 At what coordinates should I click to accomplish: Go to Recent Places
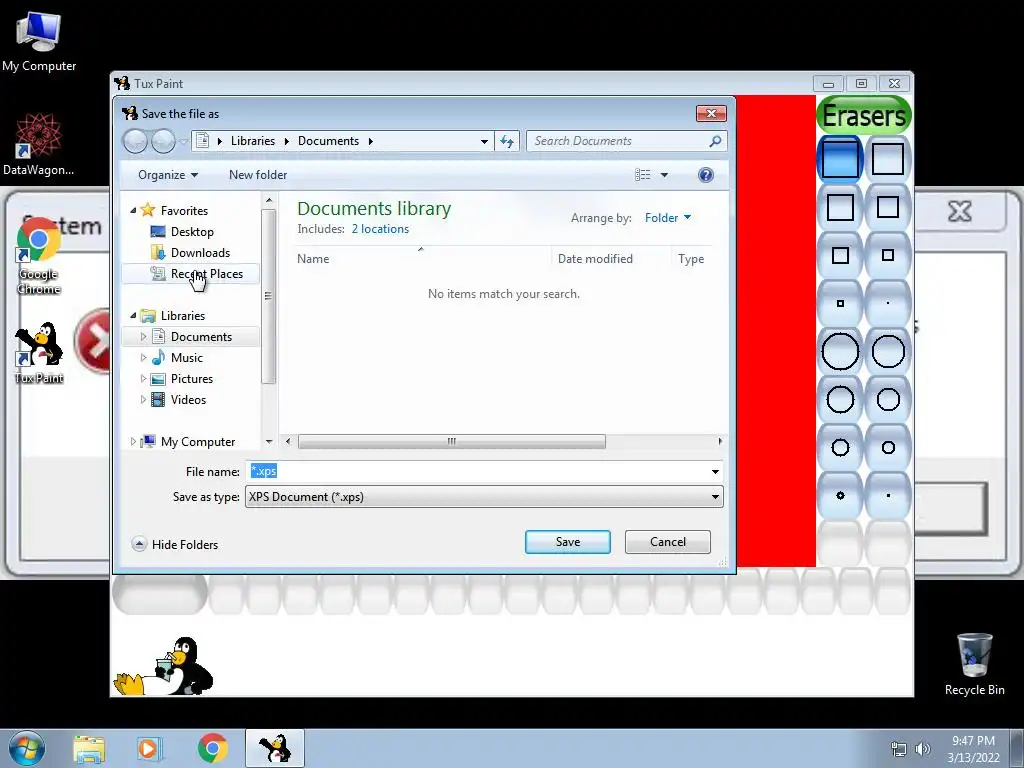point(206,274)
